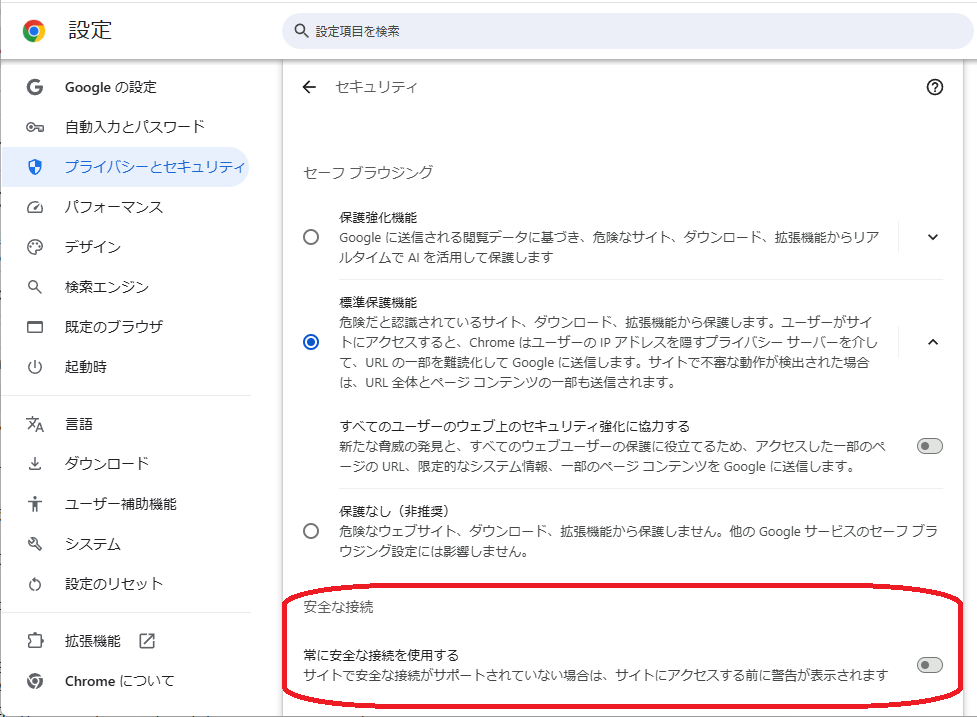Click the 安全な接続 section heading
Viewport: 977px width, 717px height.
click(338, 607)
